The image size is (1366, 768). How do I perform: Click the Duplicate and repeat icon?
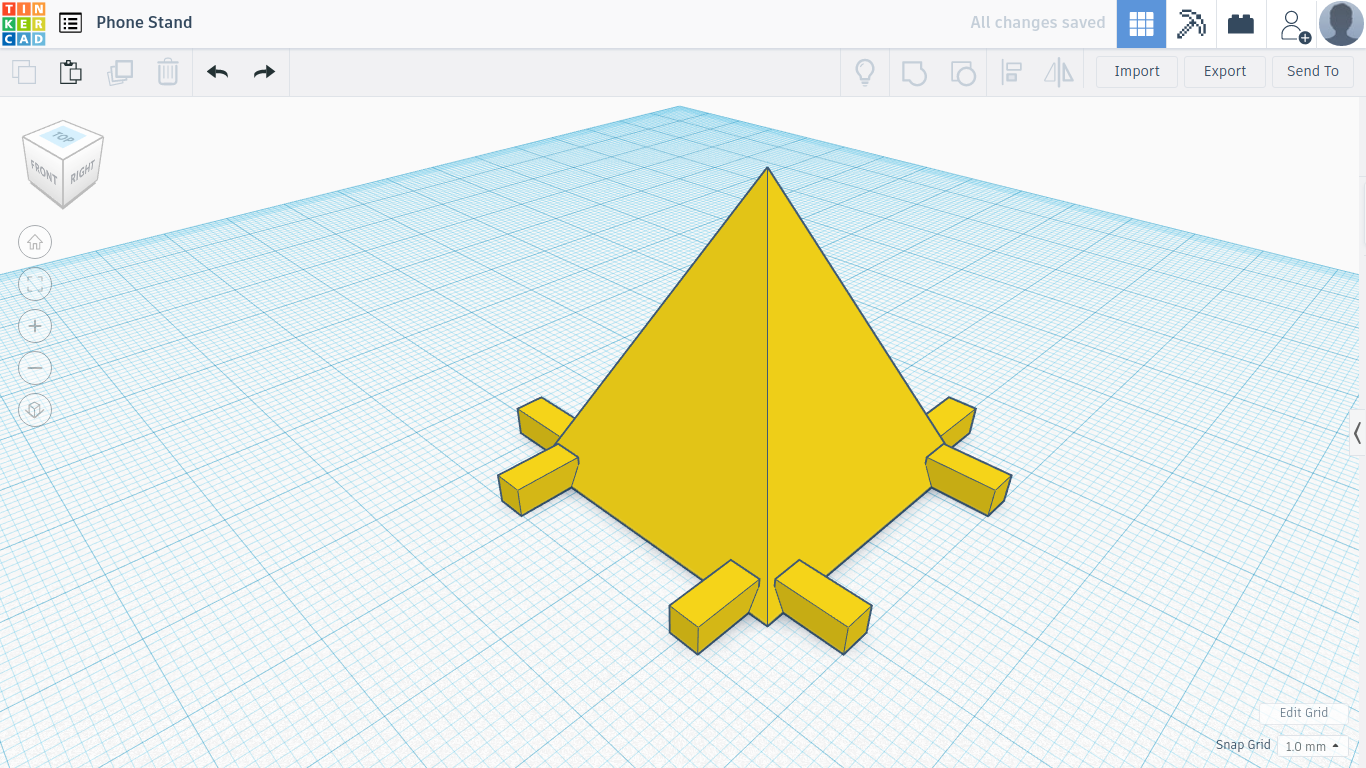(x=120, y=72)
